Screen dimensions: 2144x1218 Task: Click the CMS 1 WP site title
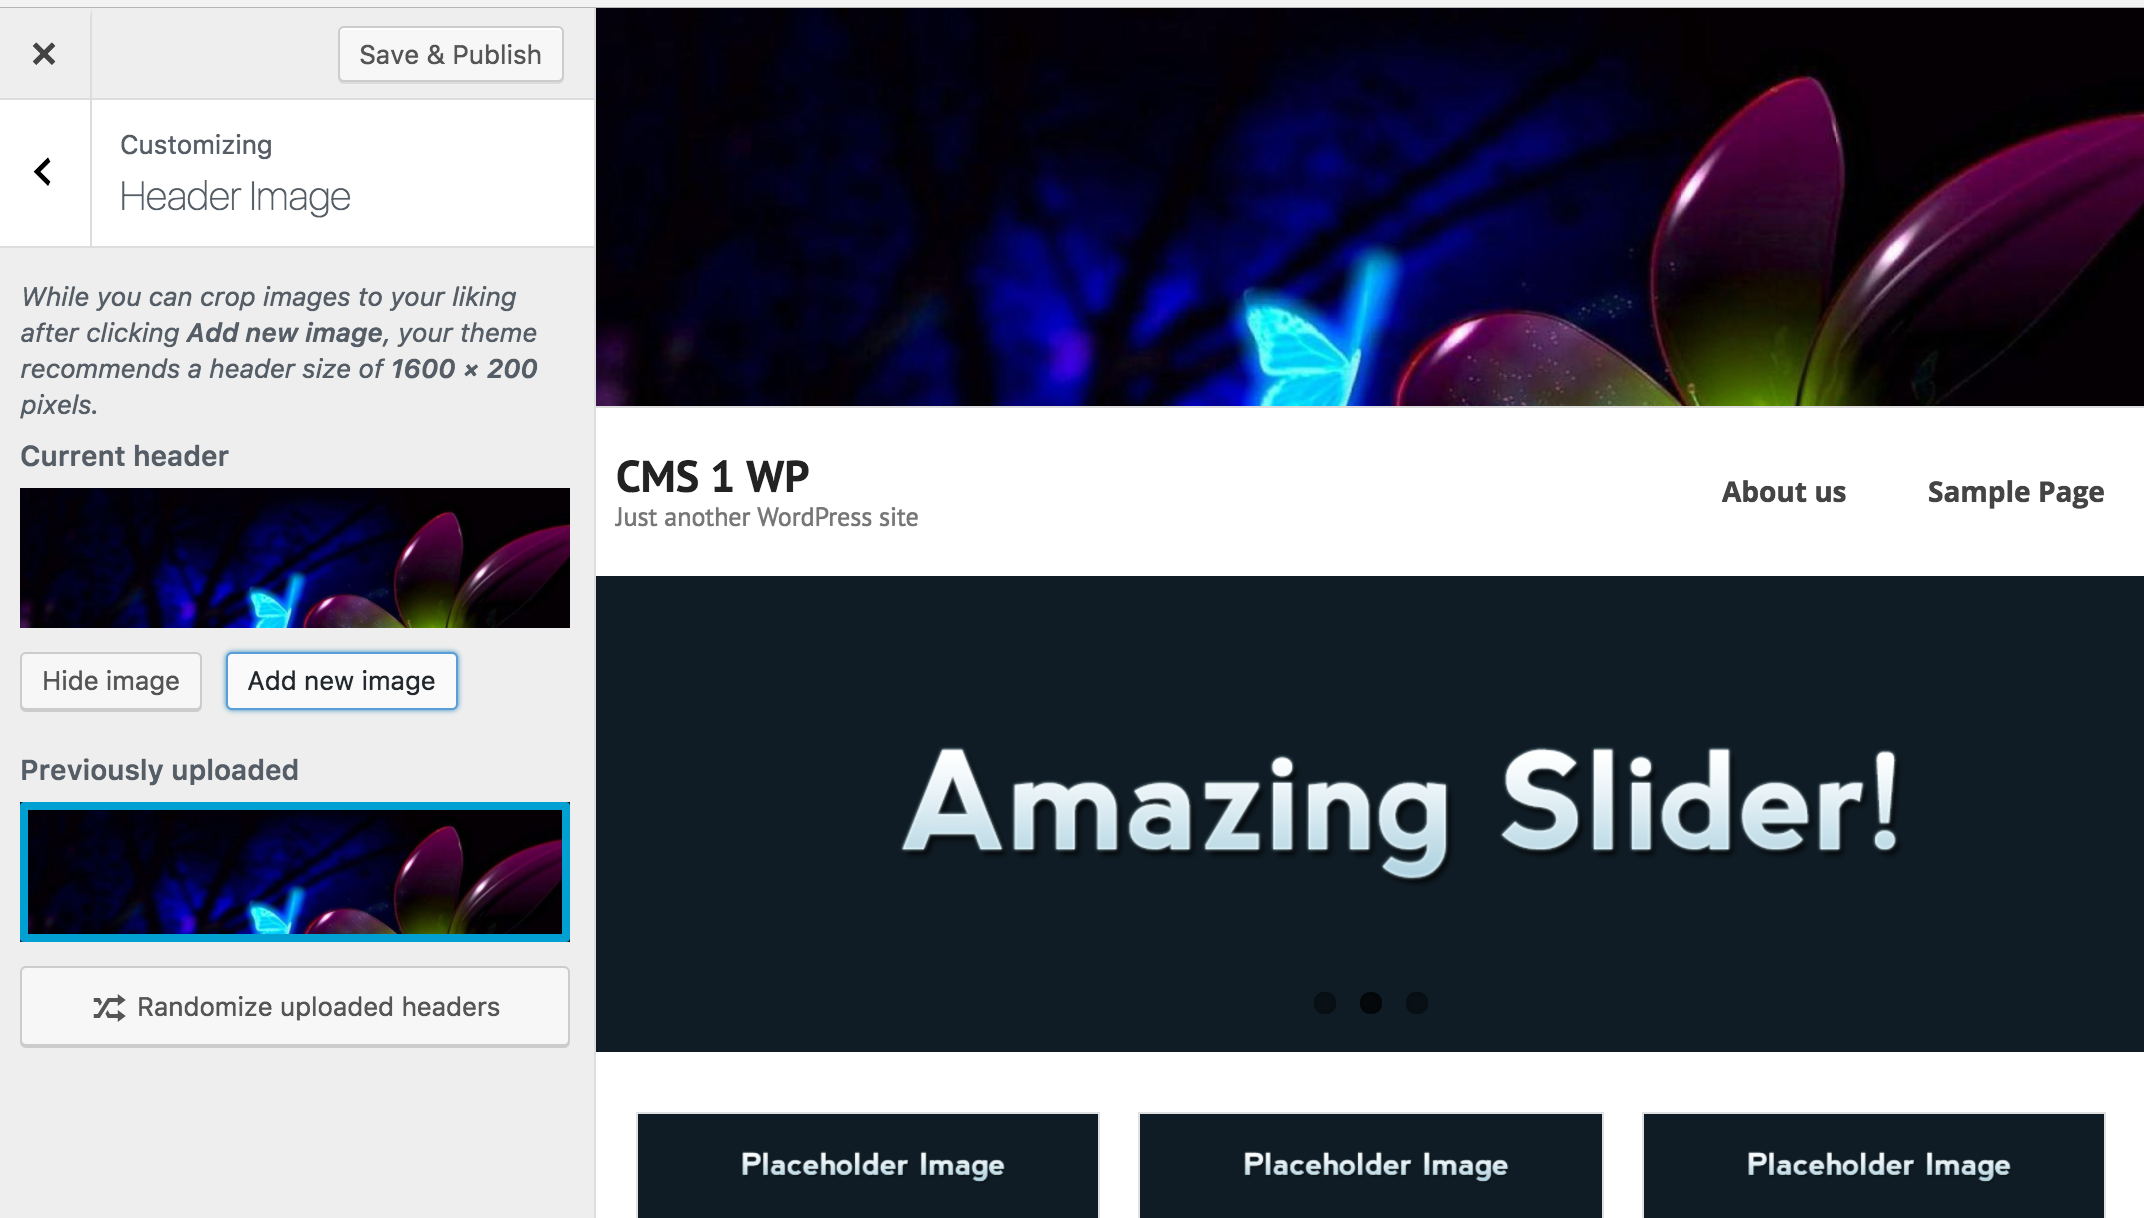(712, 477)
